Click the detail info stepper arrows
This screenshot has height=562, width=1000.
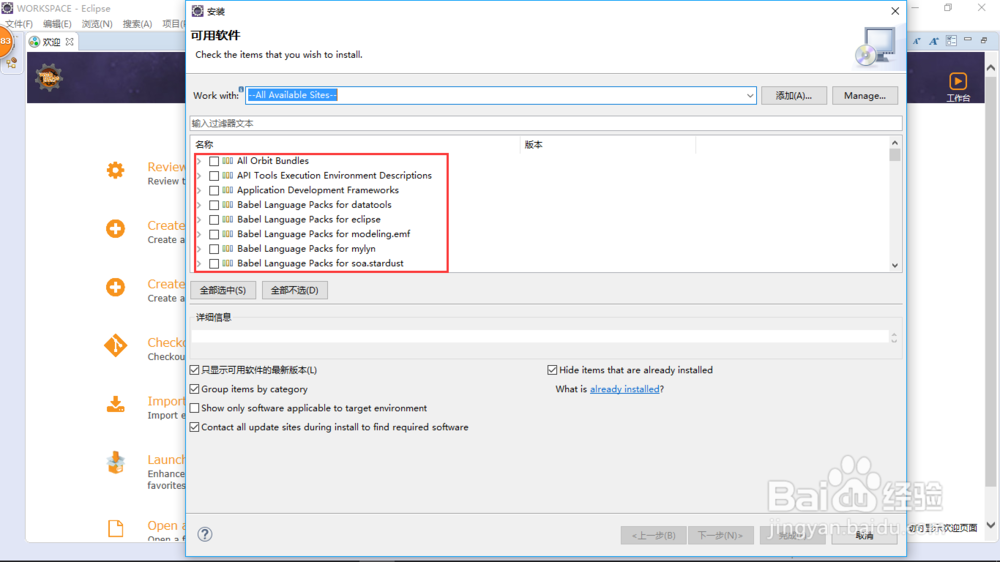pos(894,338)
